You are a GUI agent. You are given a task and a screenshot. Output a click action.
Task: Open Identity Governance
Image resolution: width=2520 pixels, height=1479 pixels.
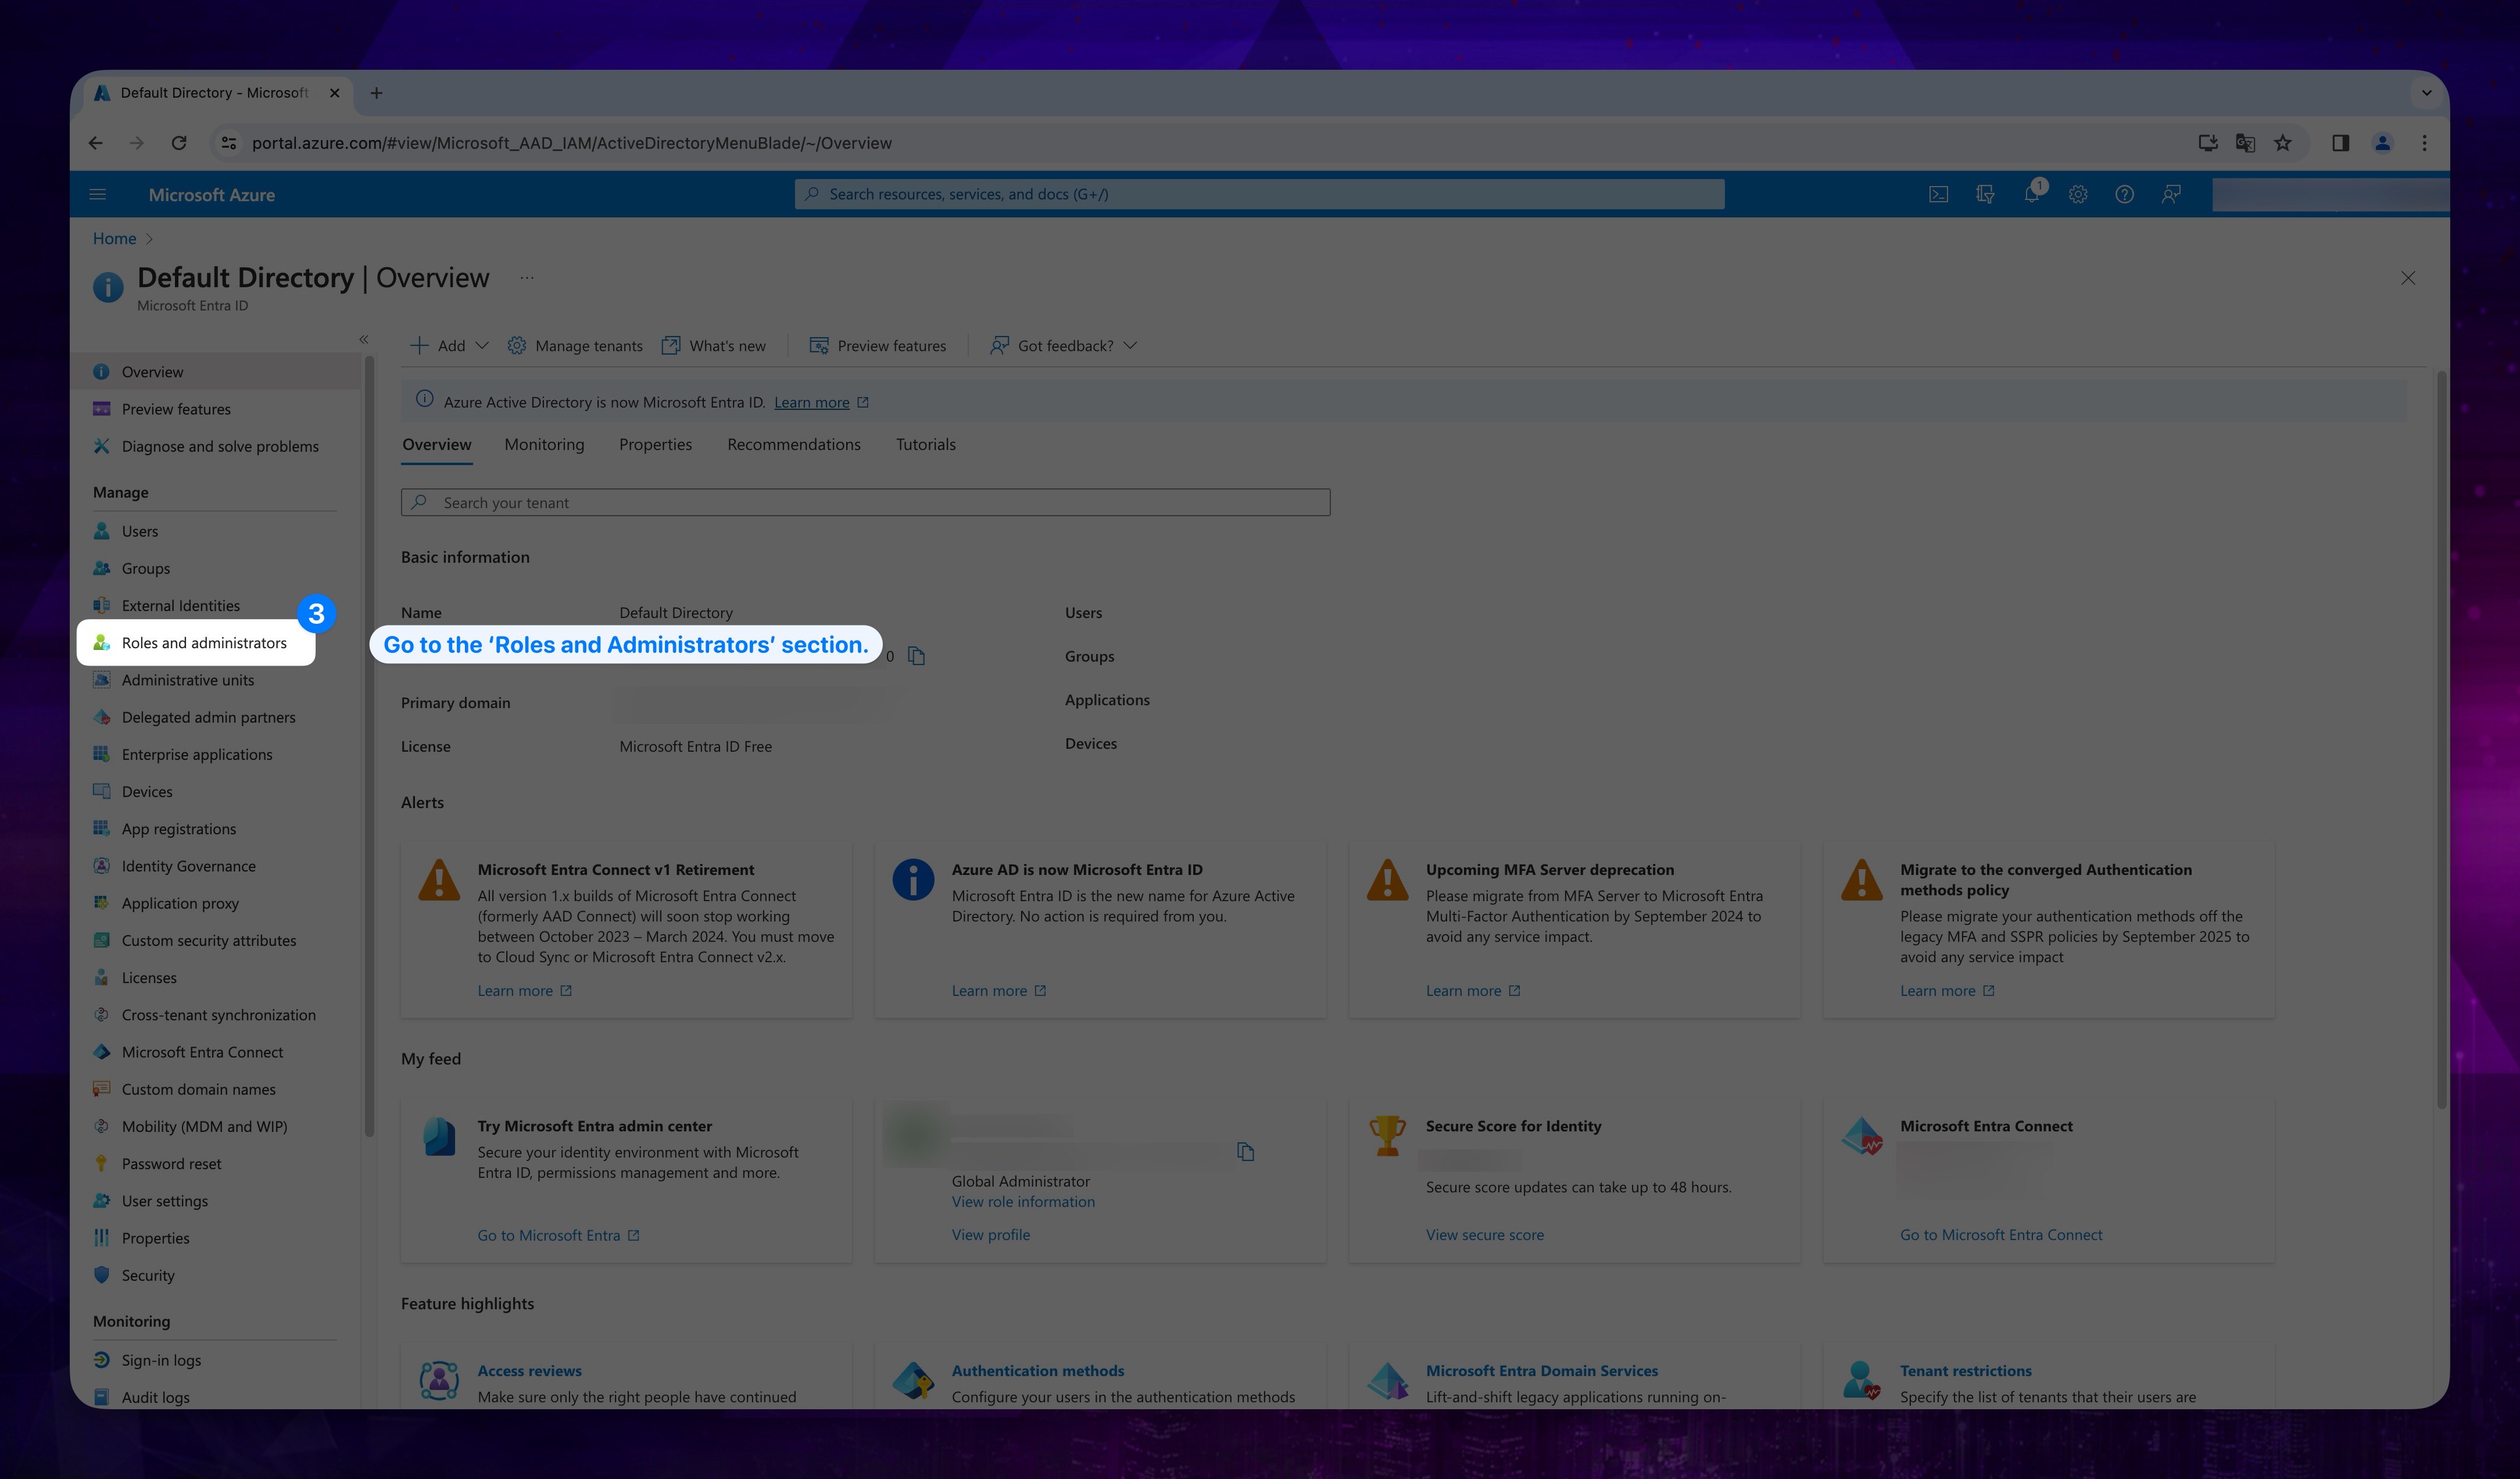(x=189, y=866)
